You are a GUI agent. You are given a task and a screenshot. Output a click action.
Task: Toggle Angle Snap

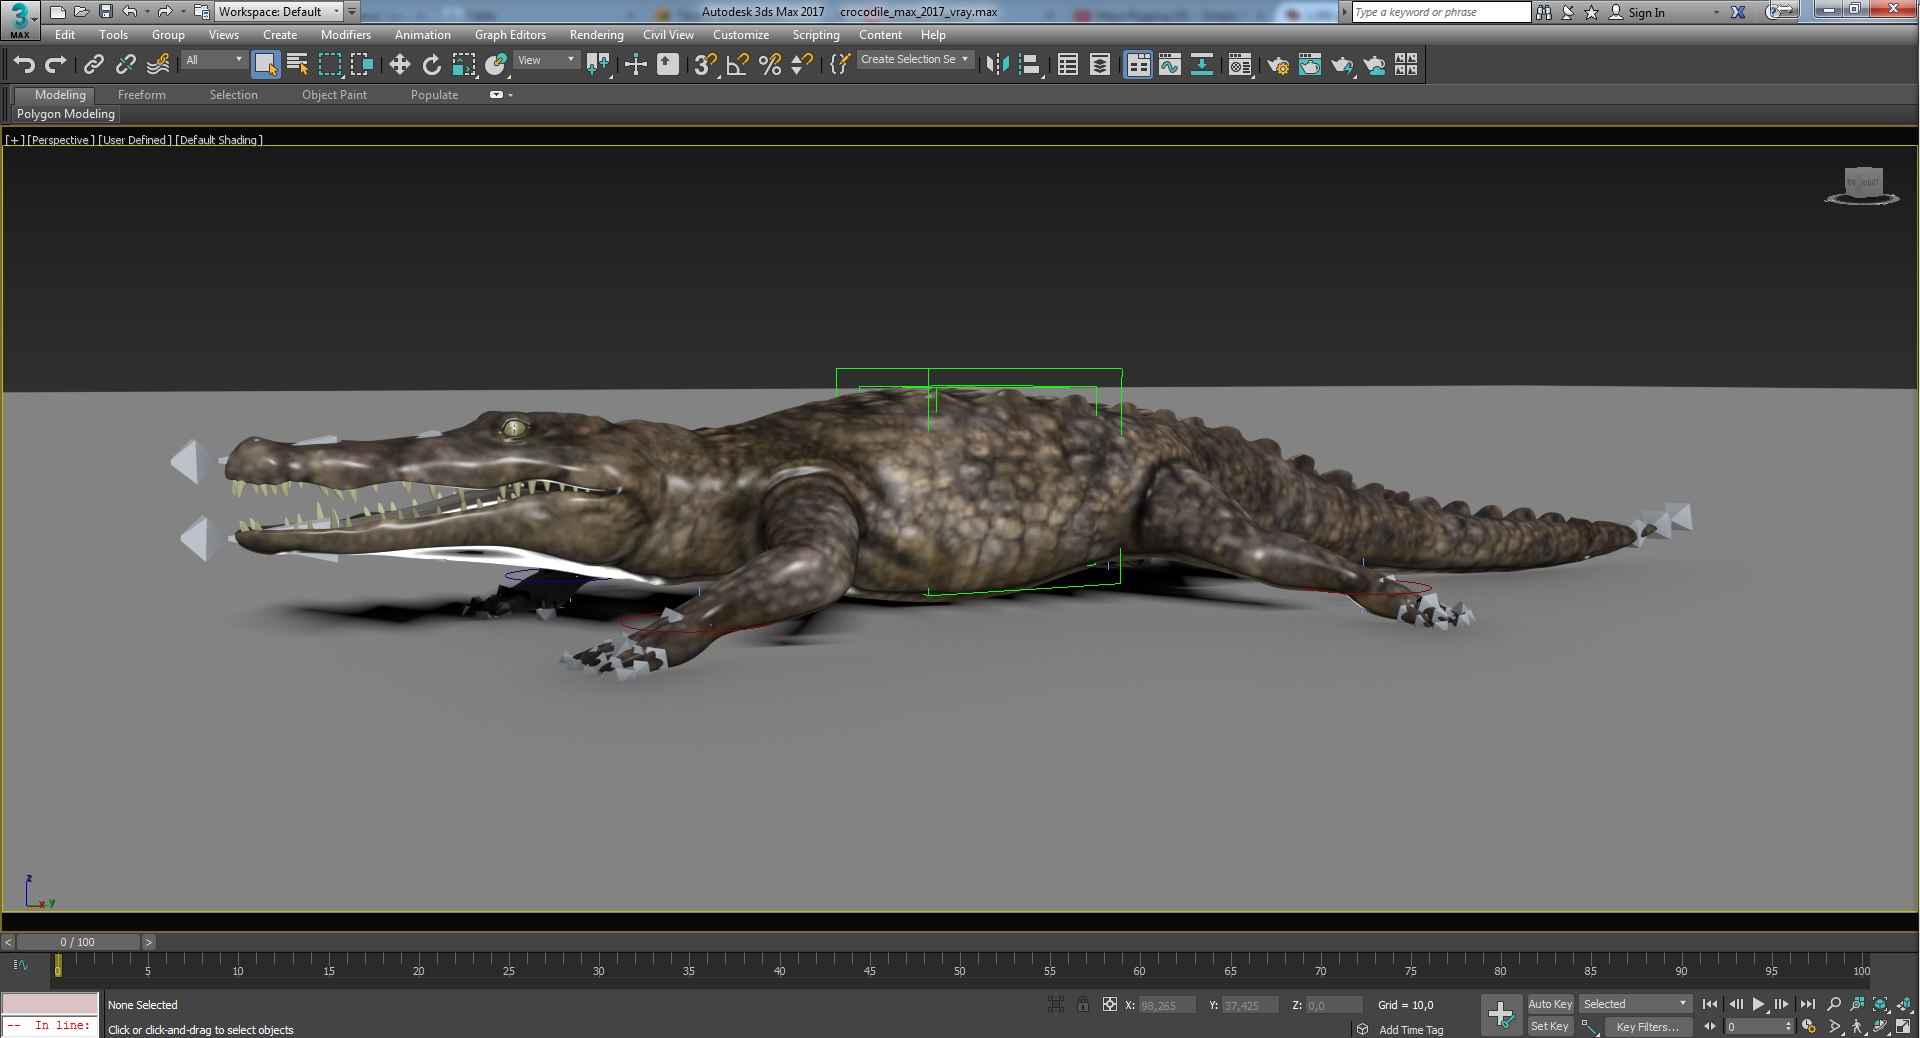[x=737, y=65]
